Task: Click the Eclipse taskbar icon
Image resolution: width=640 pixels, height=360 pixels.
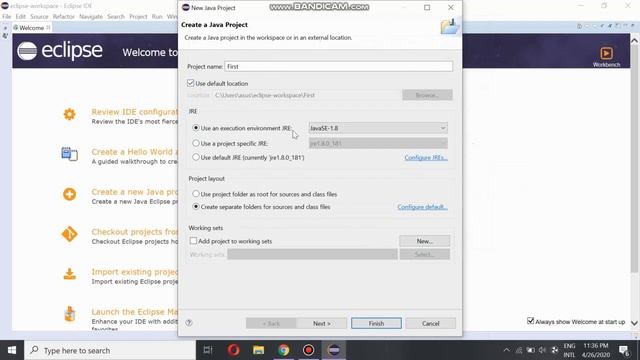Action: click(x=334, y=350)
